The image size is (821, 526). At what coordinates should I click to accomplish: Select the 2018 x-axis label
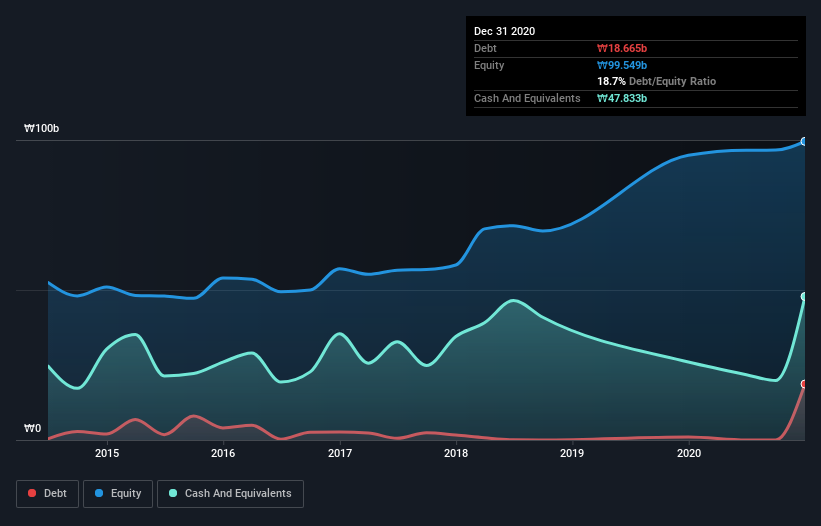(456, 453)
